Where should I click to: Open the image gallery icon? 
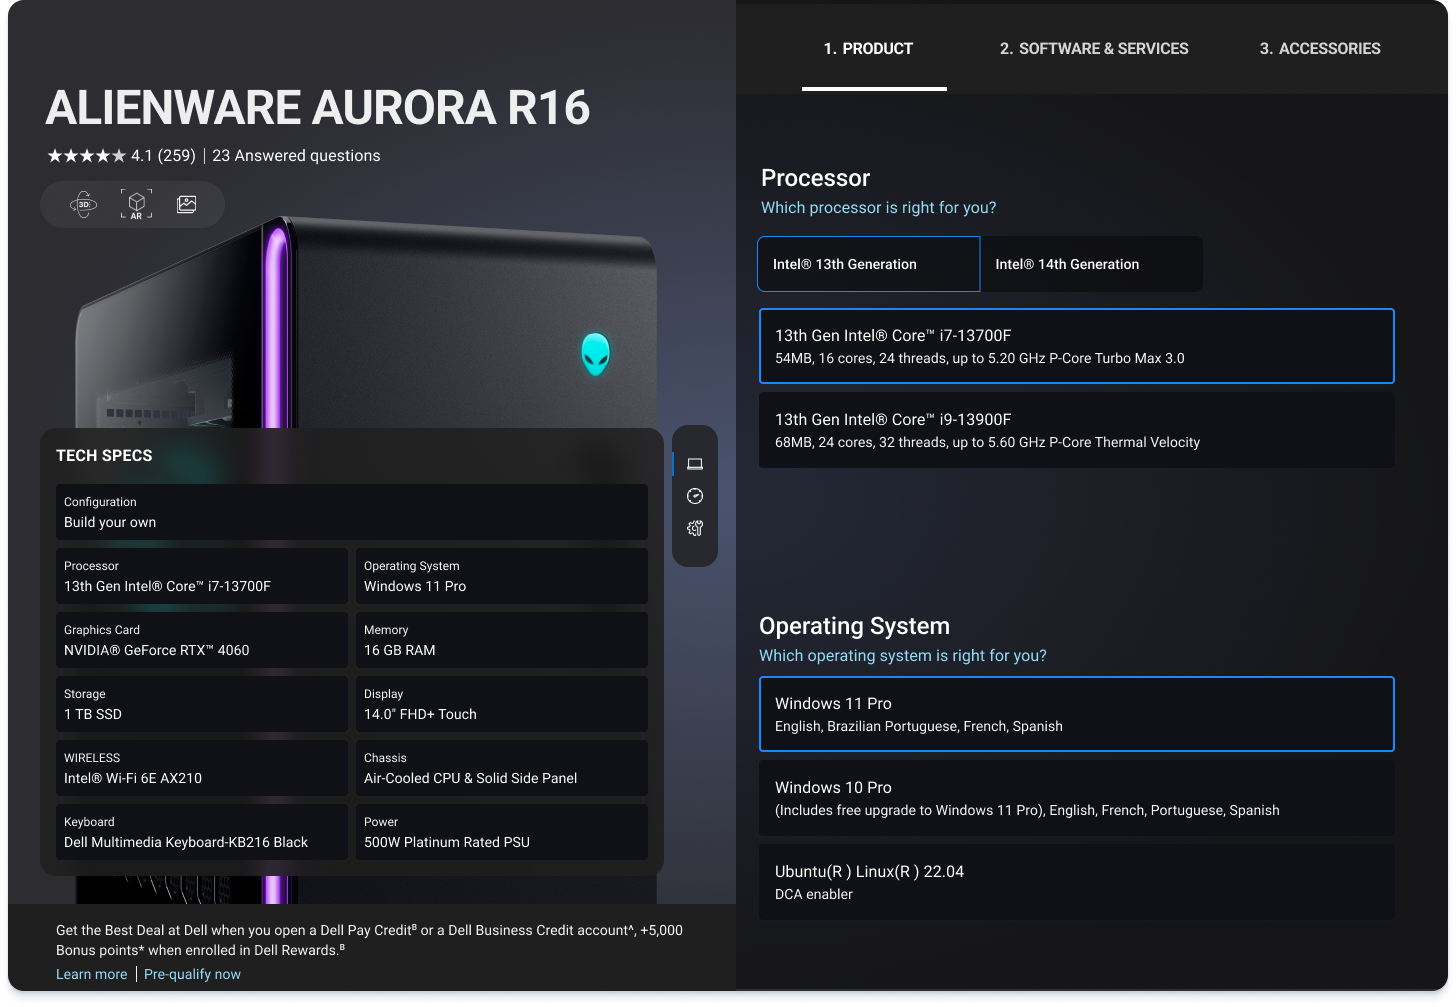point(187,204)
